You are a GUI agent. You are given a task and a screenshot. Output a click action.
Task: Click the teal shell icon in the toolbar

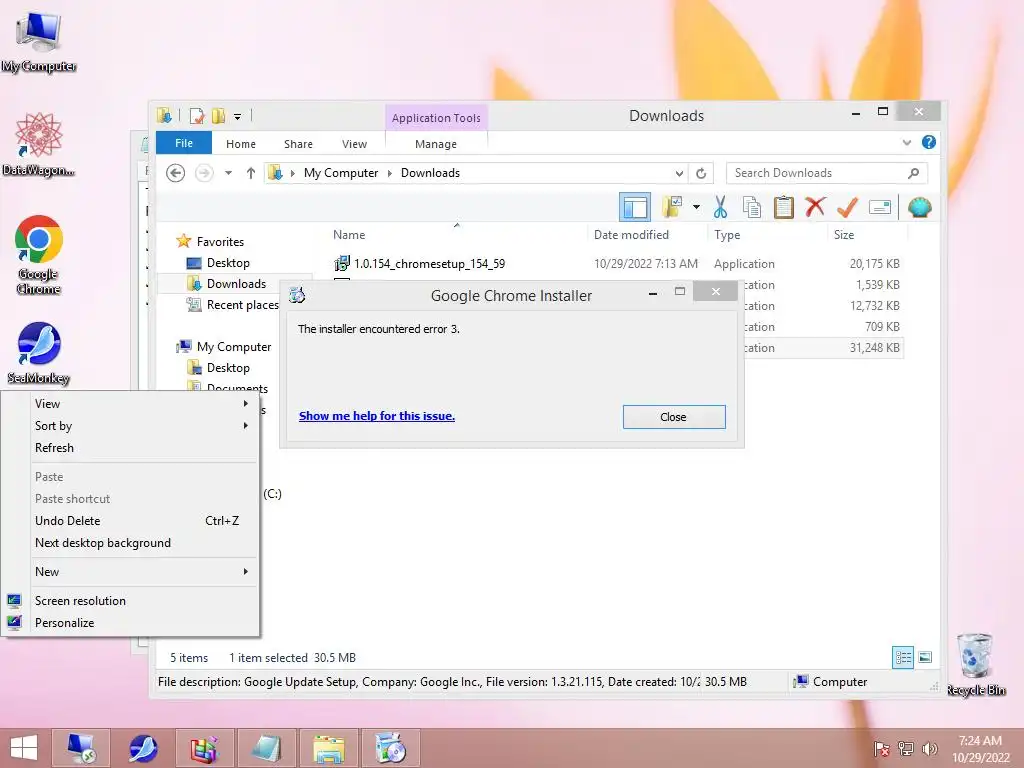920,208
